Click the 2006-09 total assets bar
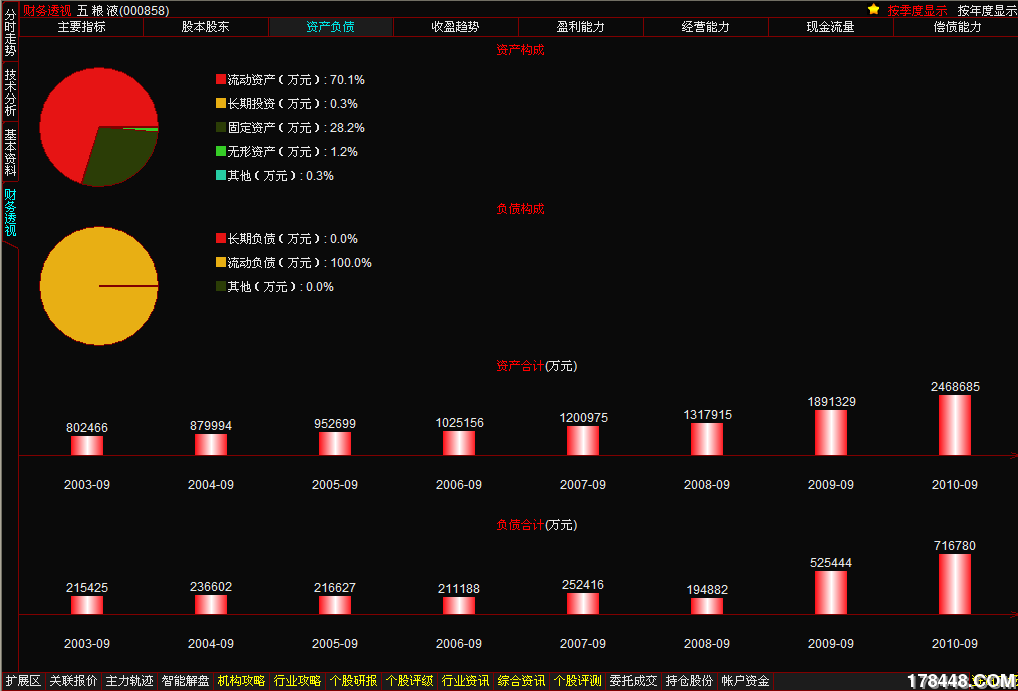Image resolution: width=1018 pixels, height=691 pixels. [x=459, y=443]
